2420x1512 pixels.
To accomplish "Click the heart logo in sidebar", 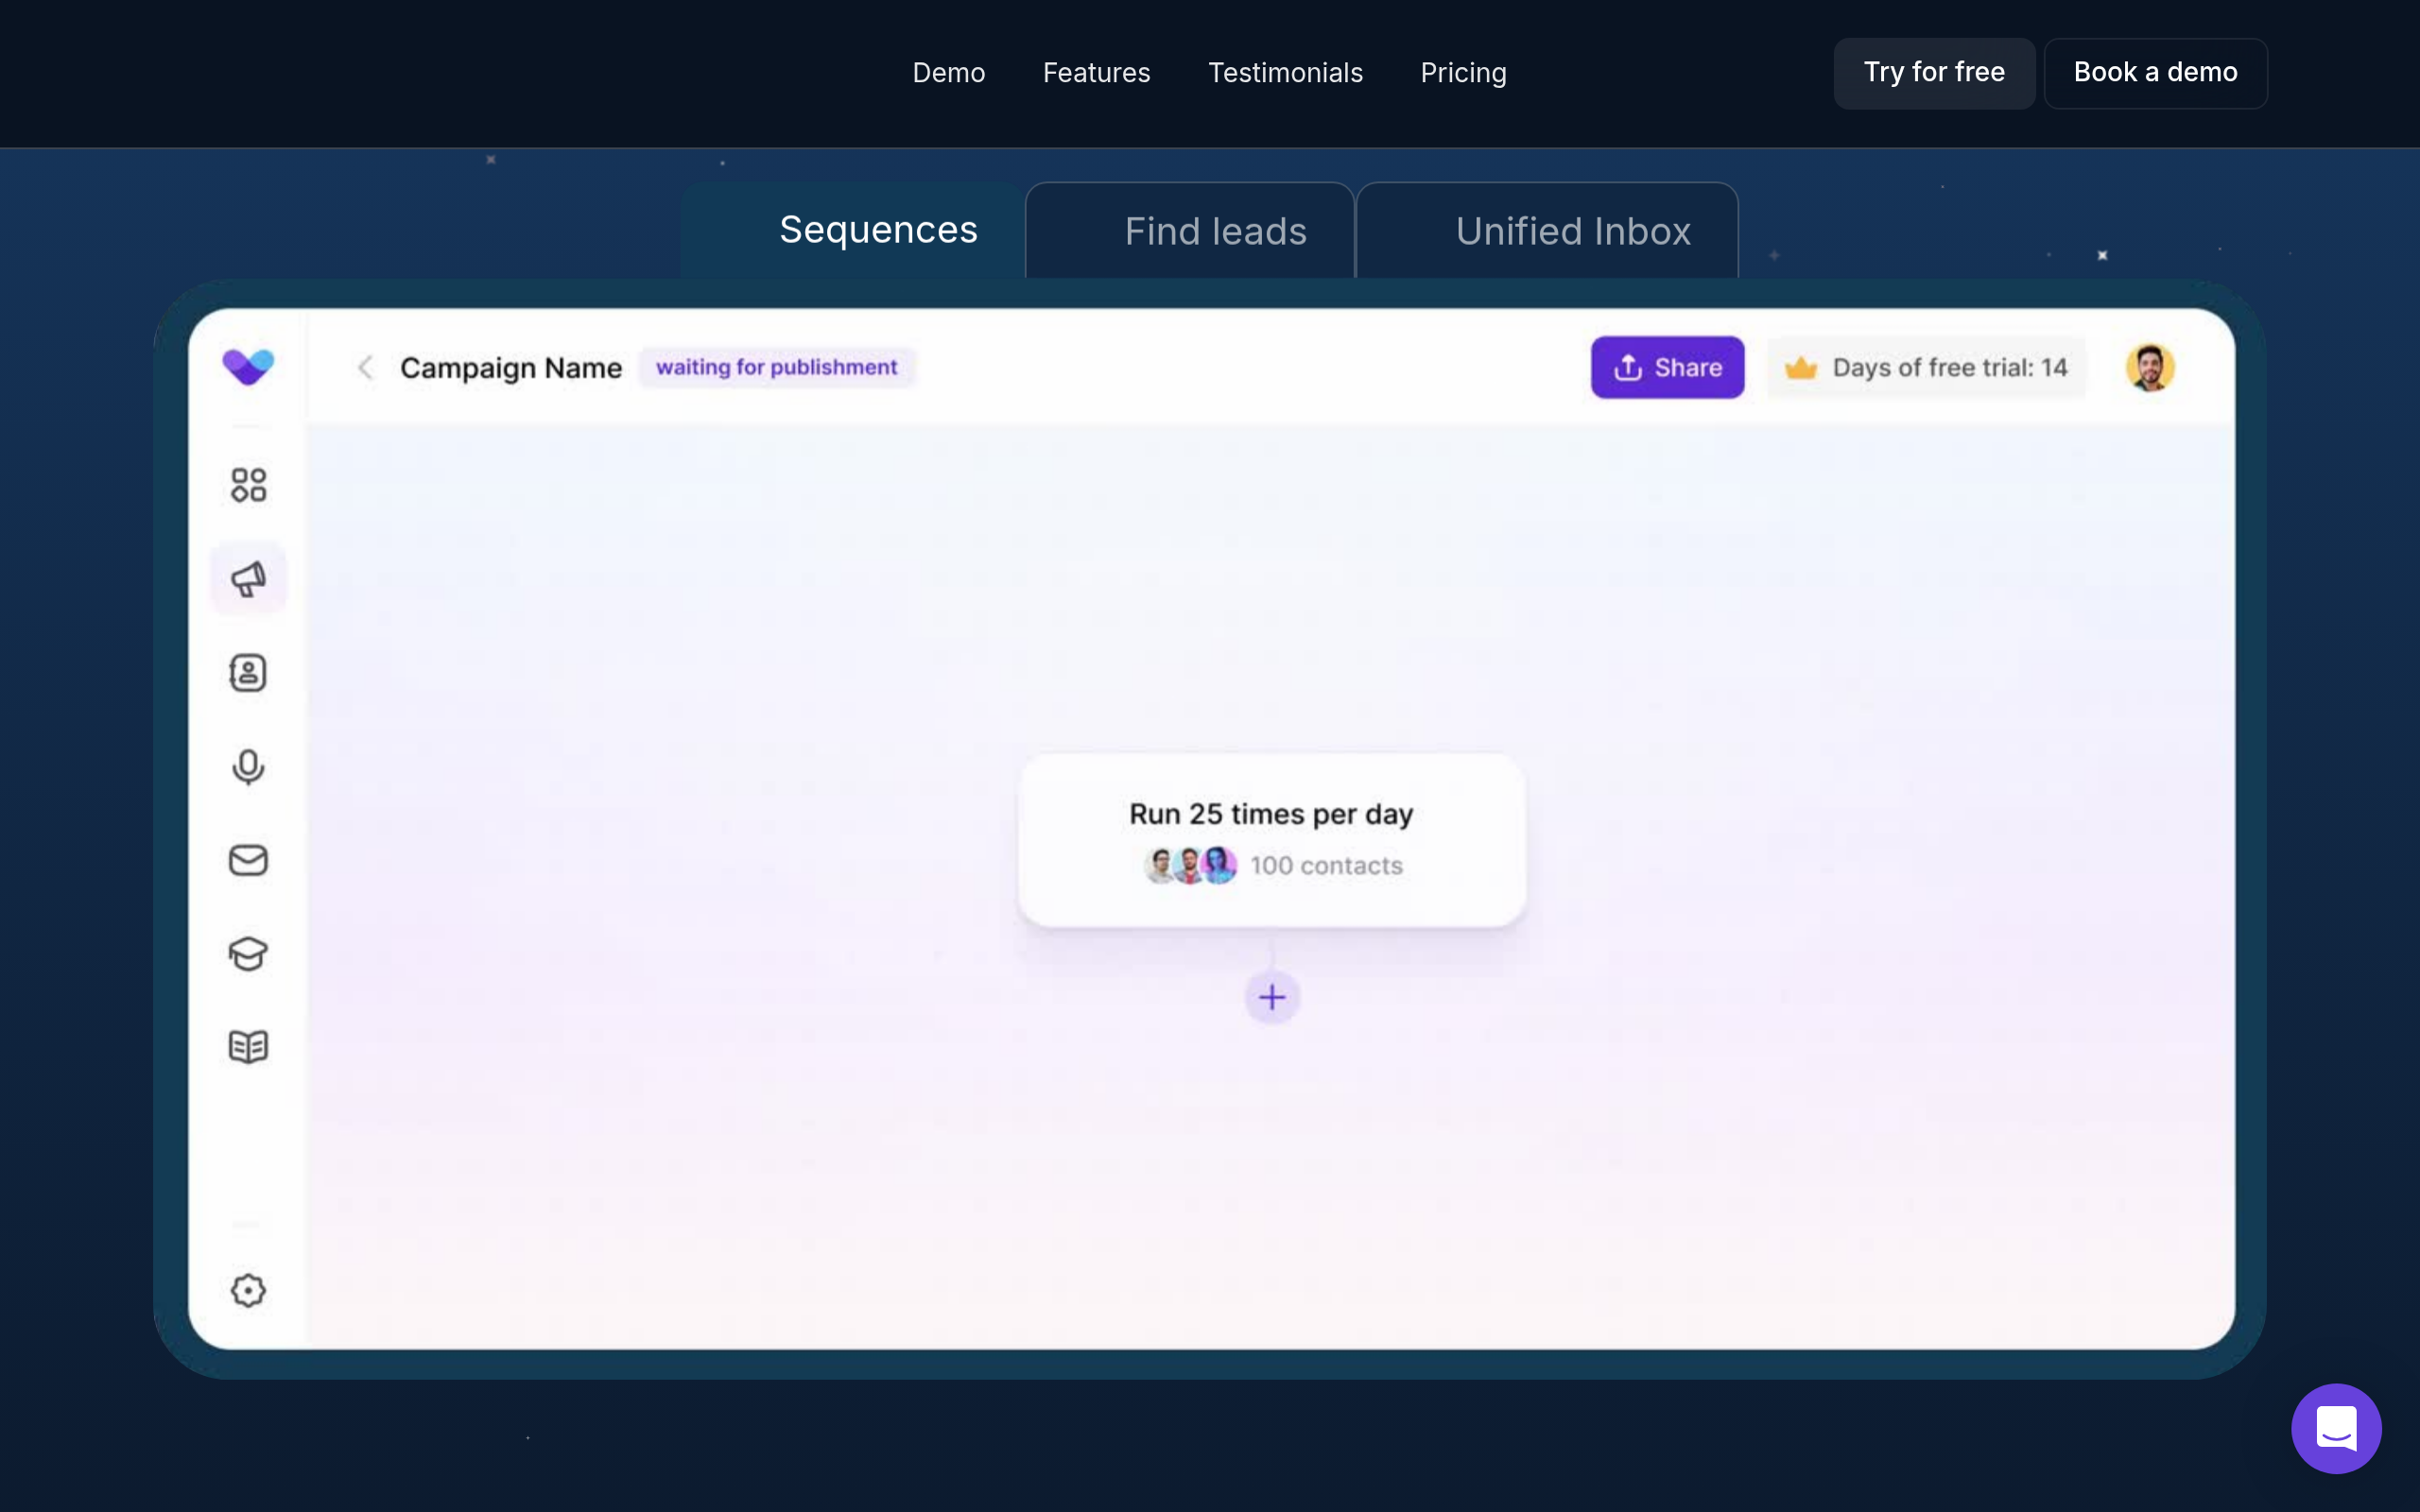I will click(x=248, y=366).
